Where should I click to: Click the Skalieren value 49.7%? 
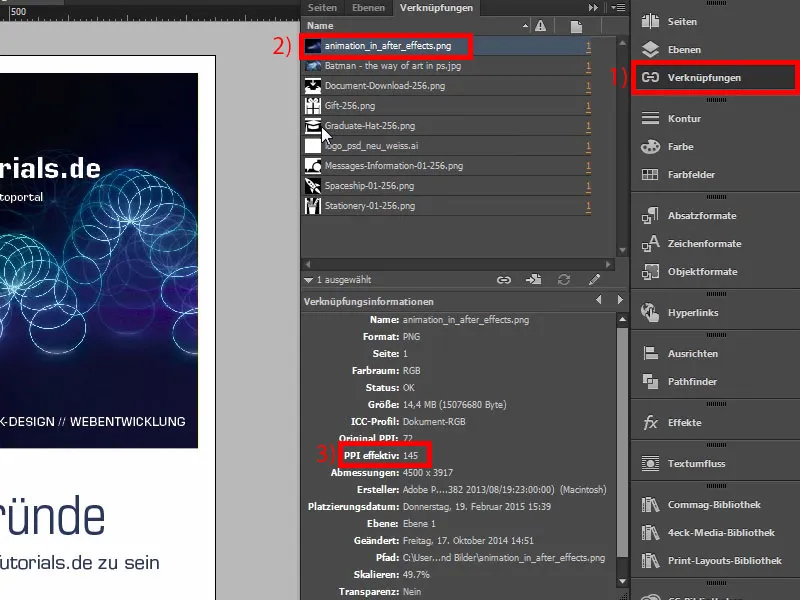click(x=416, y=574)
